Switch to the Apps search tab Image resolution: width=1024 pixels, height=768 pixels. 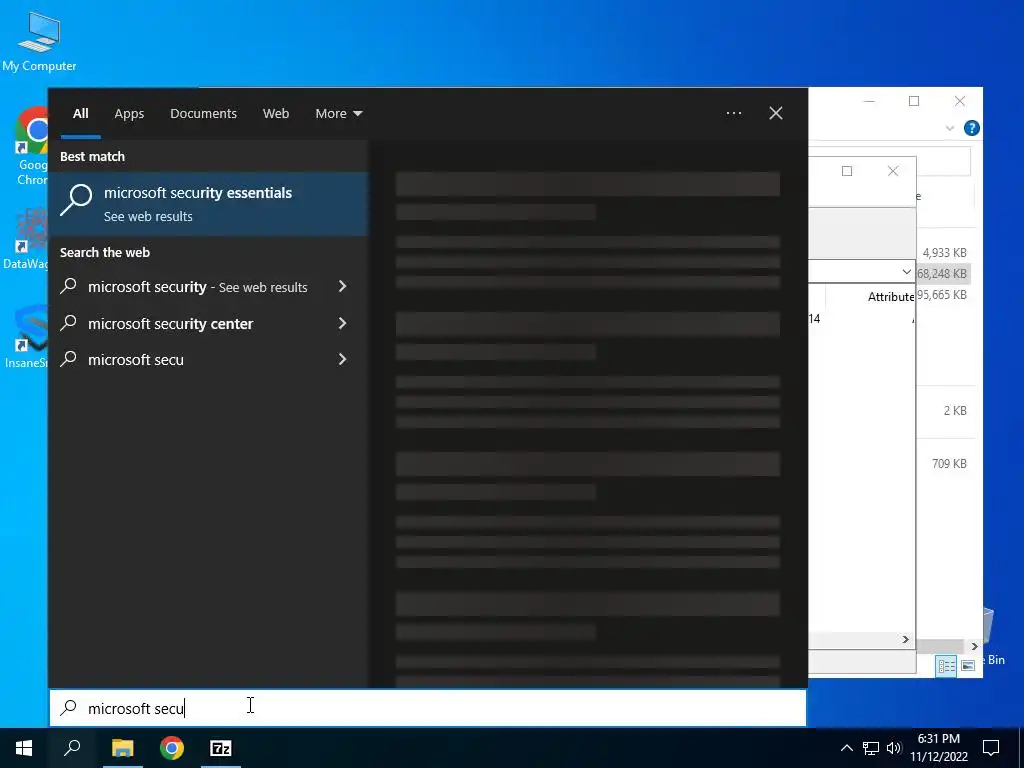click(129, 114)
